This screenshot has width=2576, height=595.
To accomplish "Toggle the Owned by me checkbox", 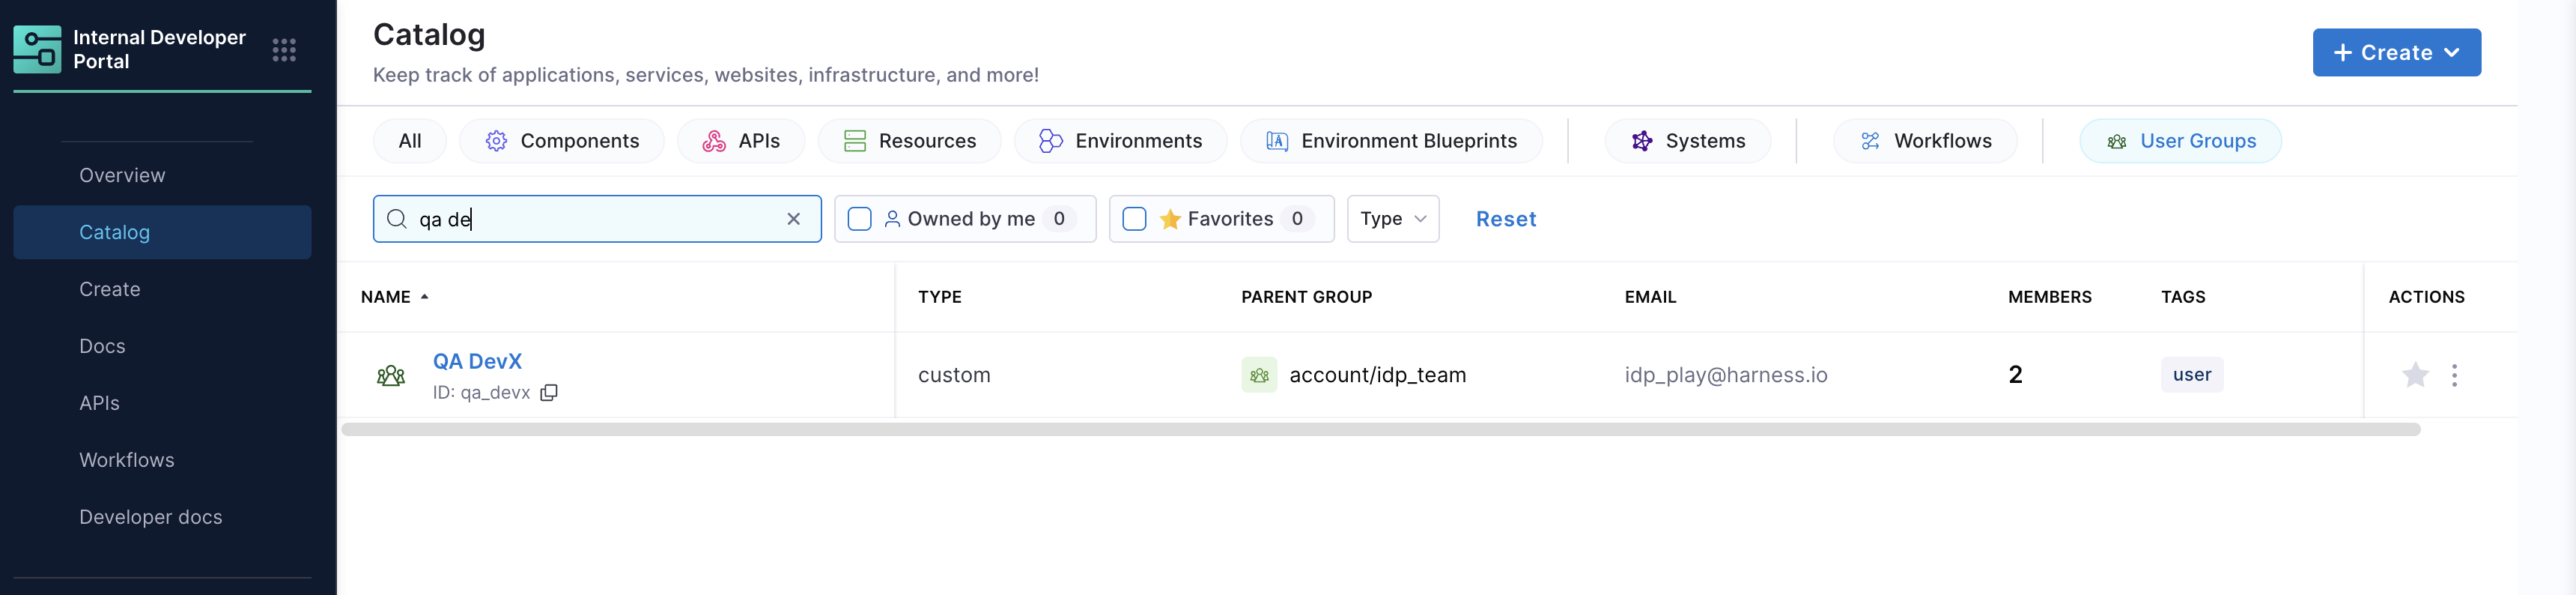I will 859,219.
